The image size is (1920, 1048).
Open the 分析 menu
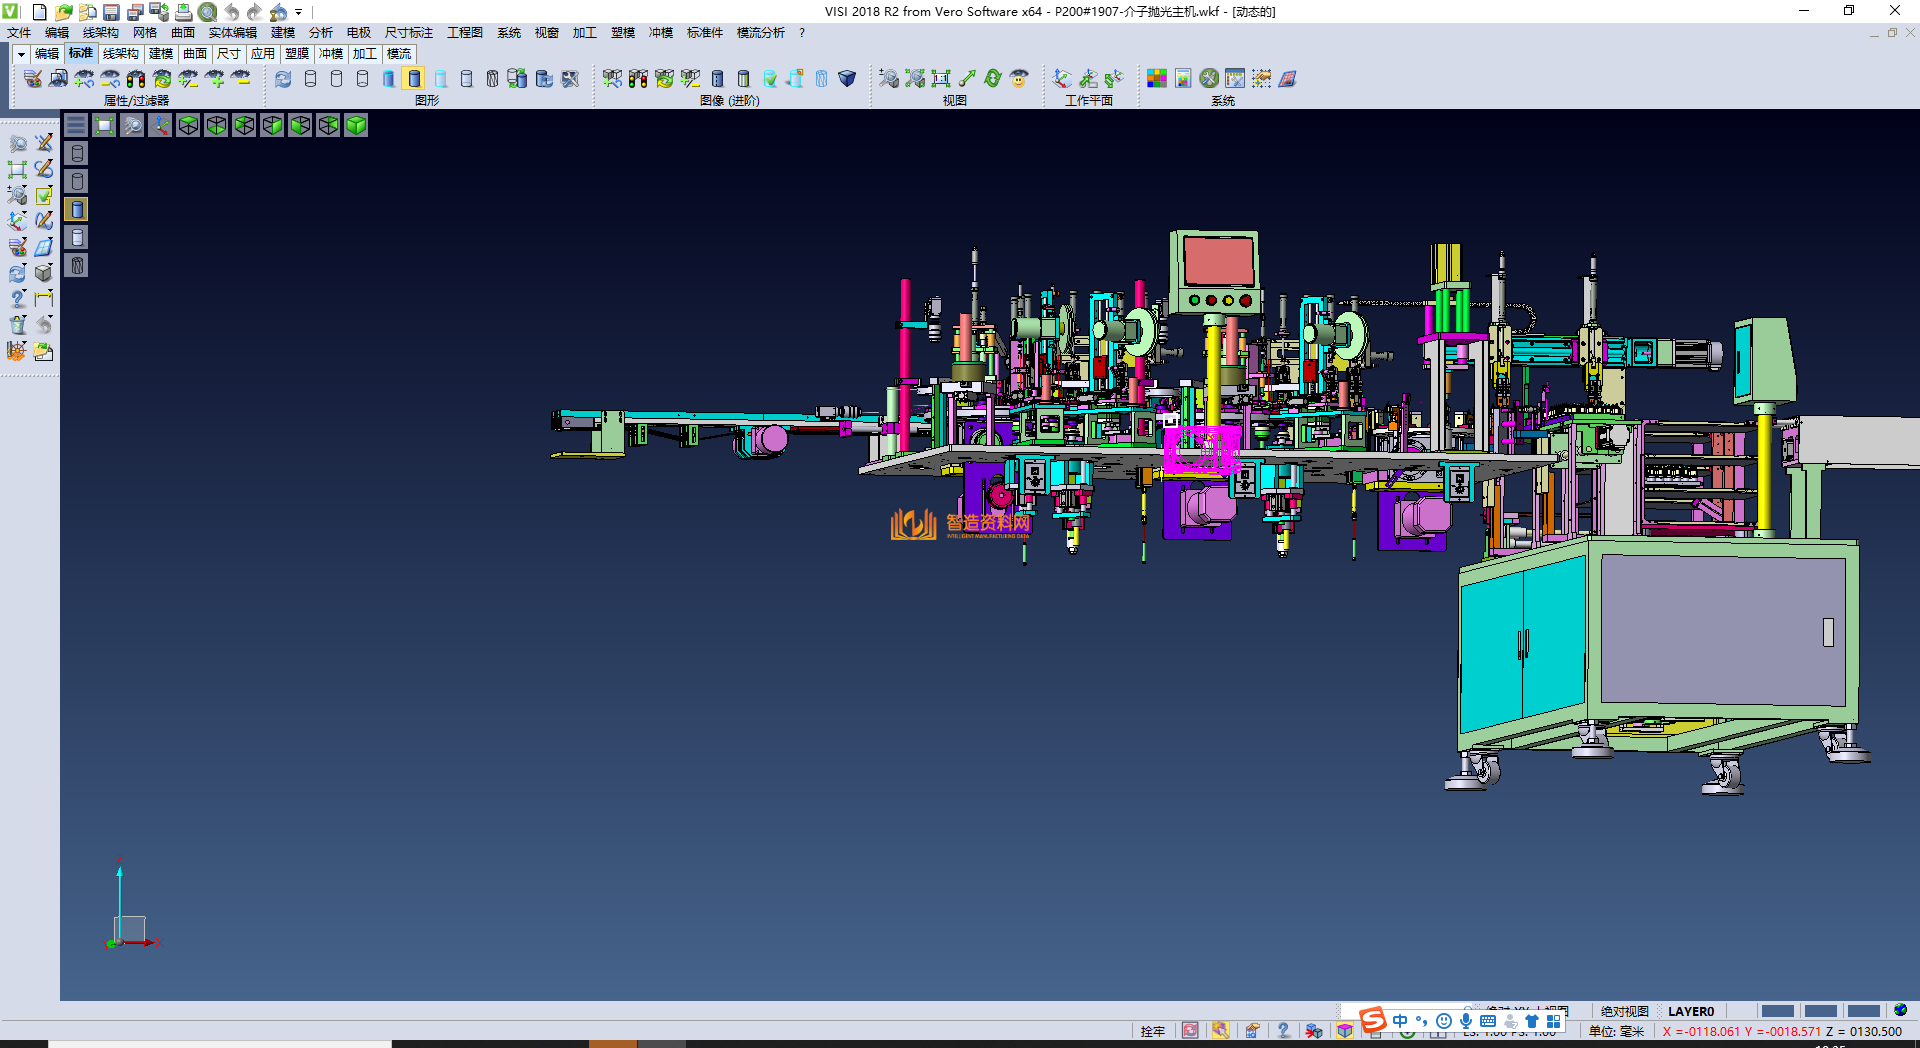click(x=320, y=33)
